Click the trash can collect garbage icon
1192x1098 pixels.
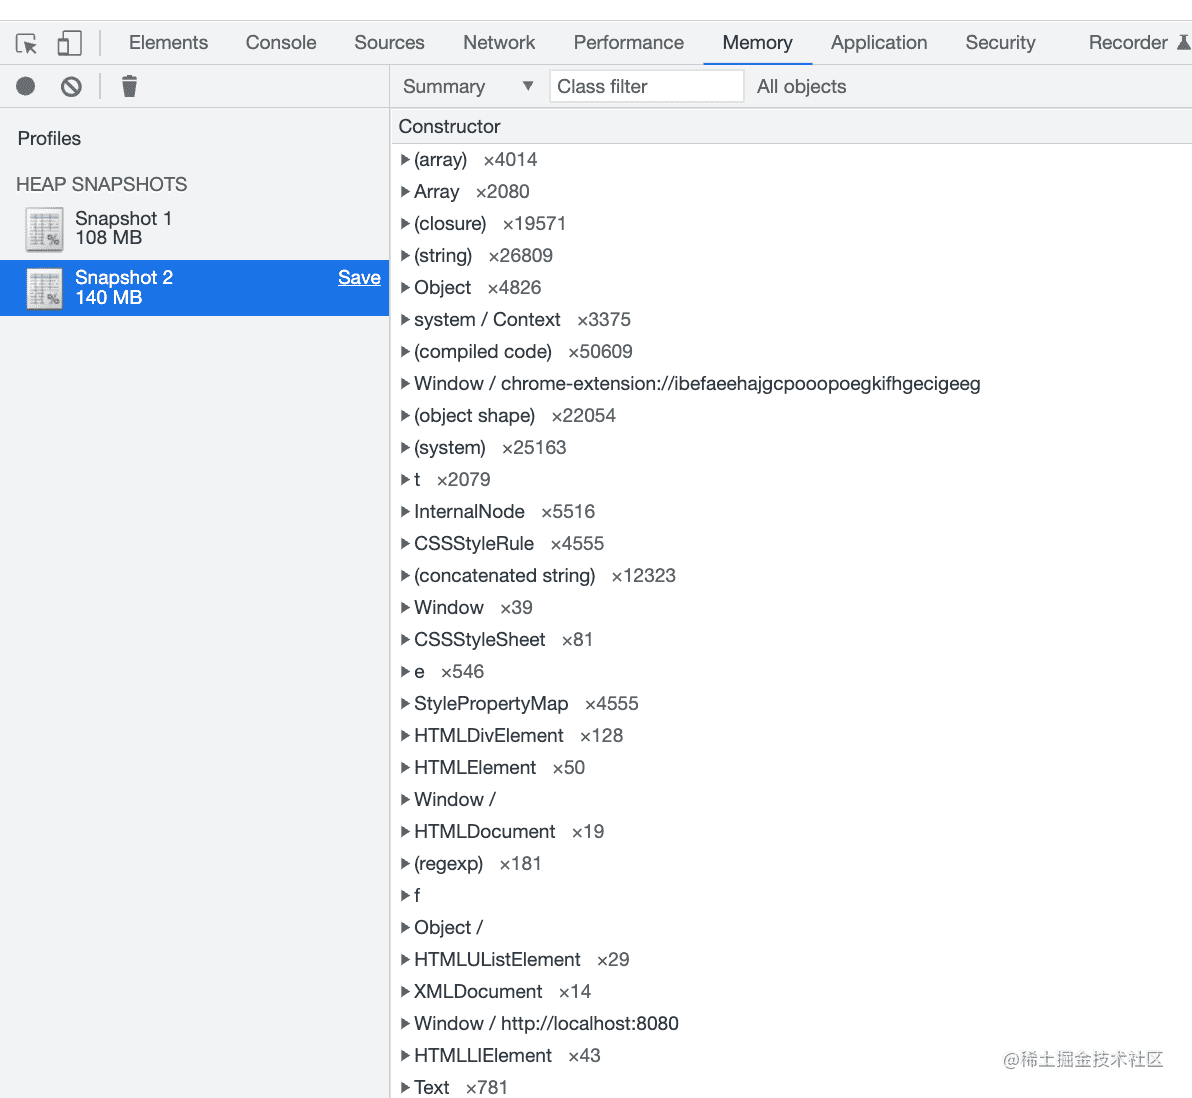(x=129, y=87)
